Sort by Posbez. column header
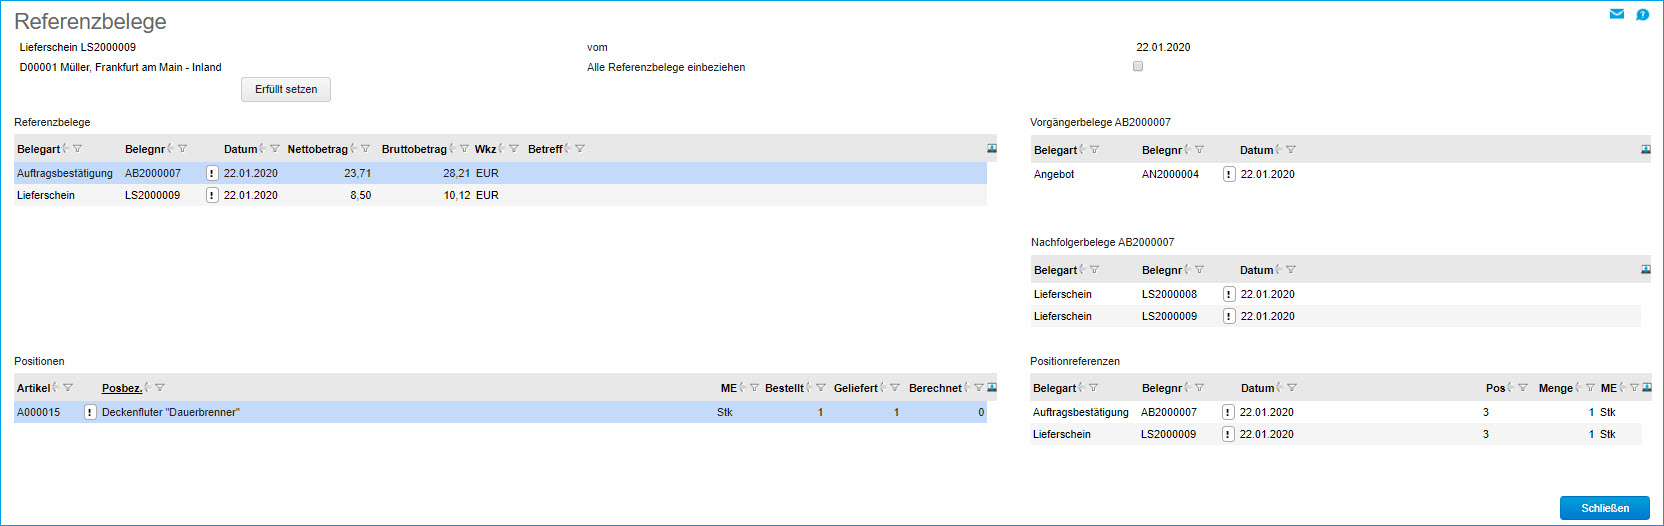 click(121, 388)
